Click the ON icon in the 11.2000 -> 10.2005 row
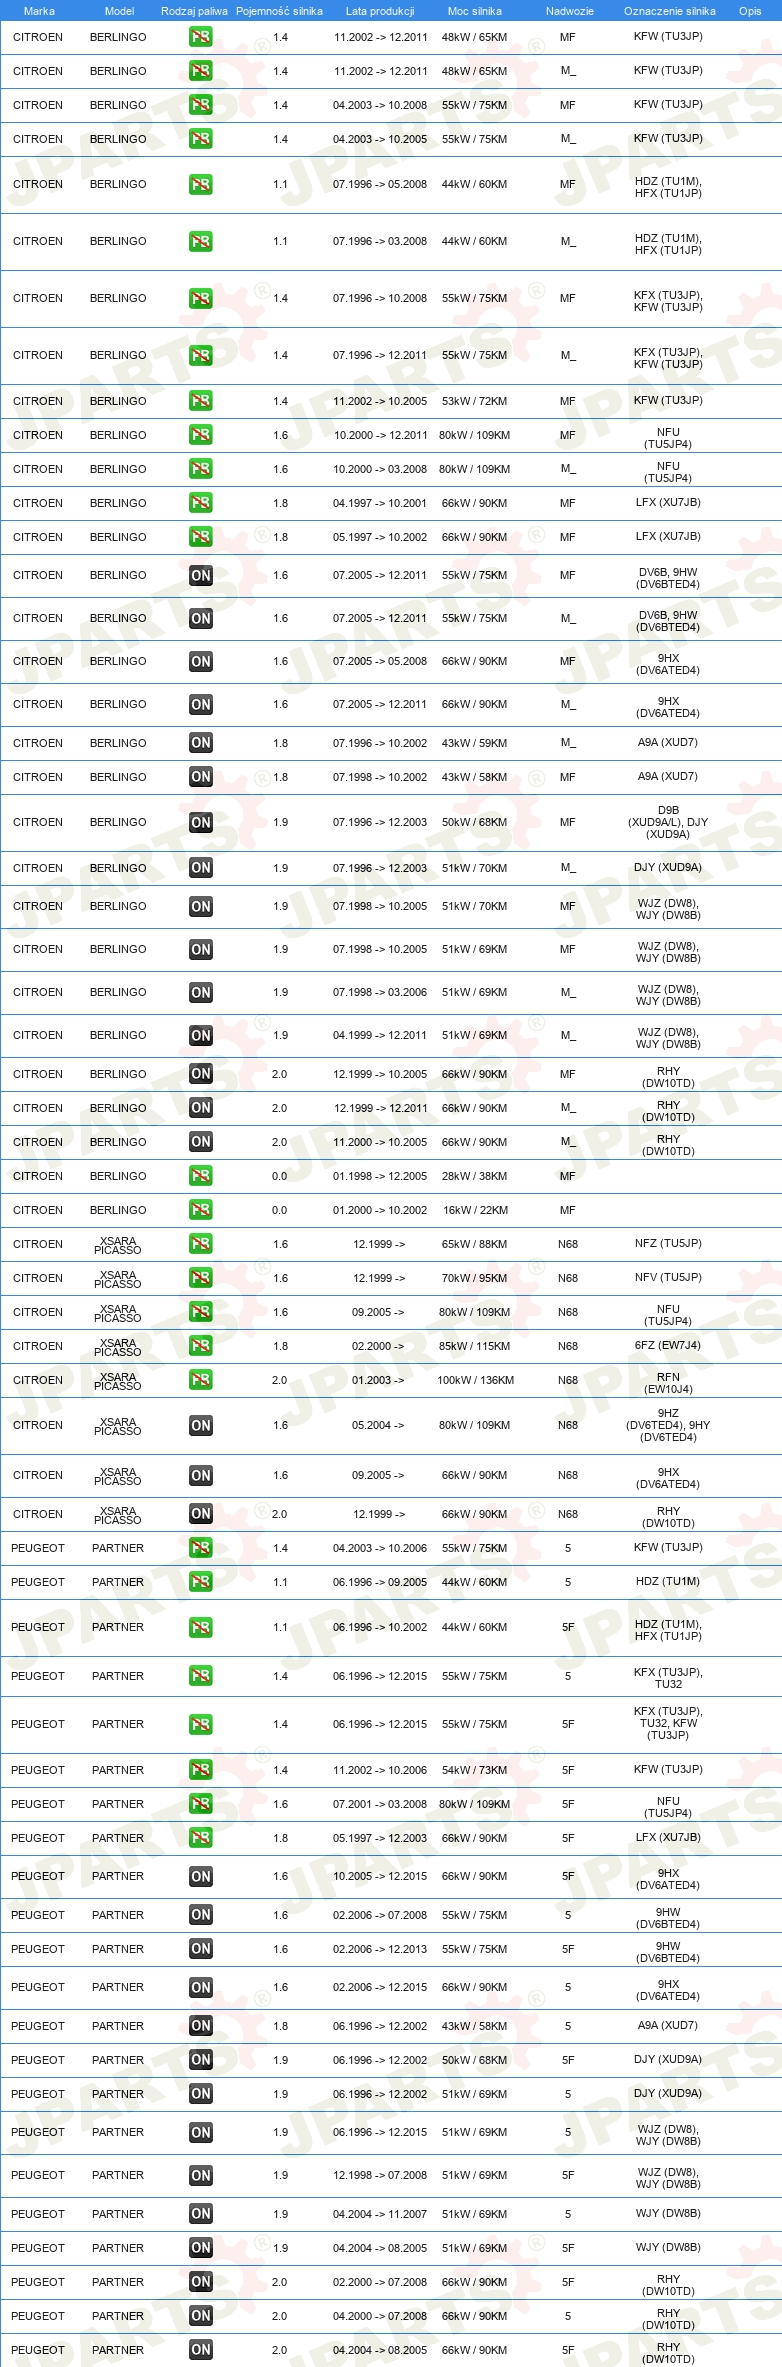 click(x=201, y=1142)
